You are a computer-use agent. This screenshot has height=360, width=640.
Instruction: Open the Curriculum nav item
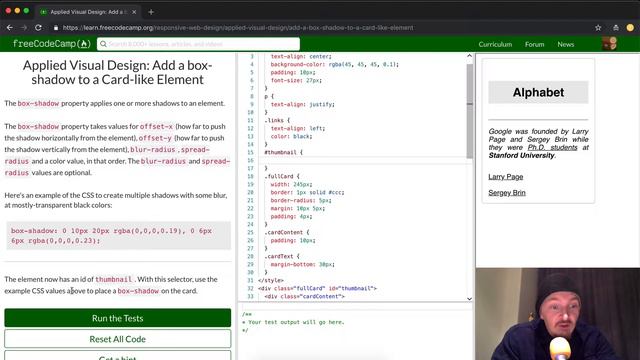point(495,44)
